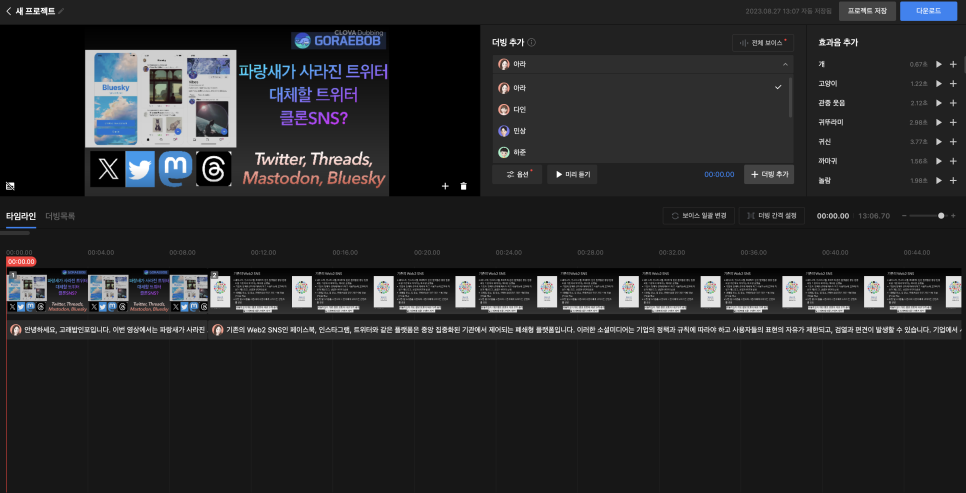The width and height of the screenshot is (966, 493).
Task: Choose the 다인 voice
Action: click(x=640, y=109)
